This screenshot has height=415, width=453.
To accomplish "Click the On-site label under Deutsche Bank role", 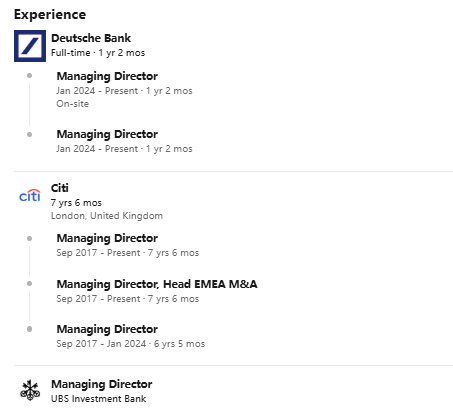I will 73,104.
